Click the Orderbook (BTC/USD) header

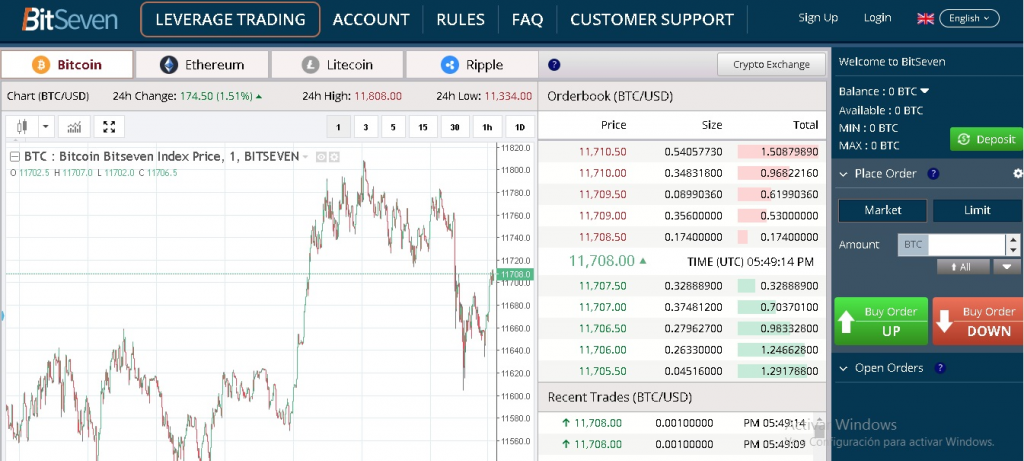pos(610,97)
